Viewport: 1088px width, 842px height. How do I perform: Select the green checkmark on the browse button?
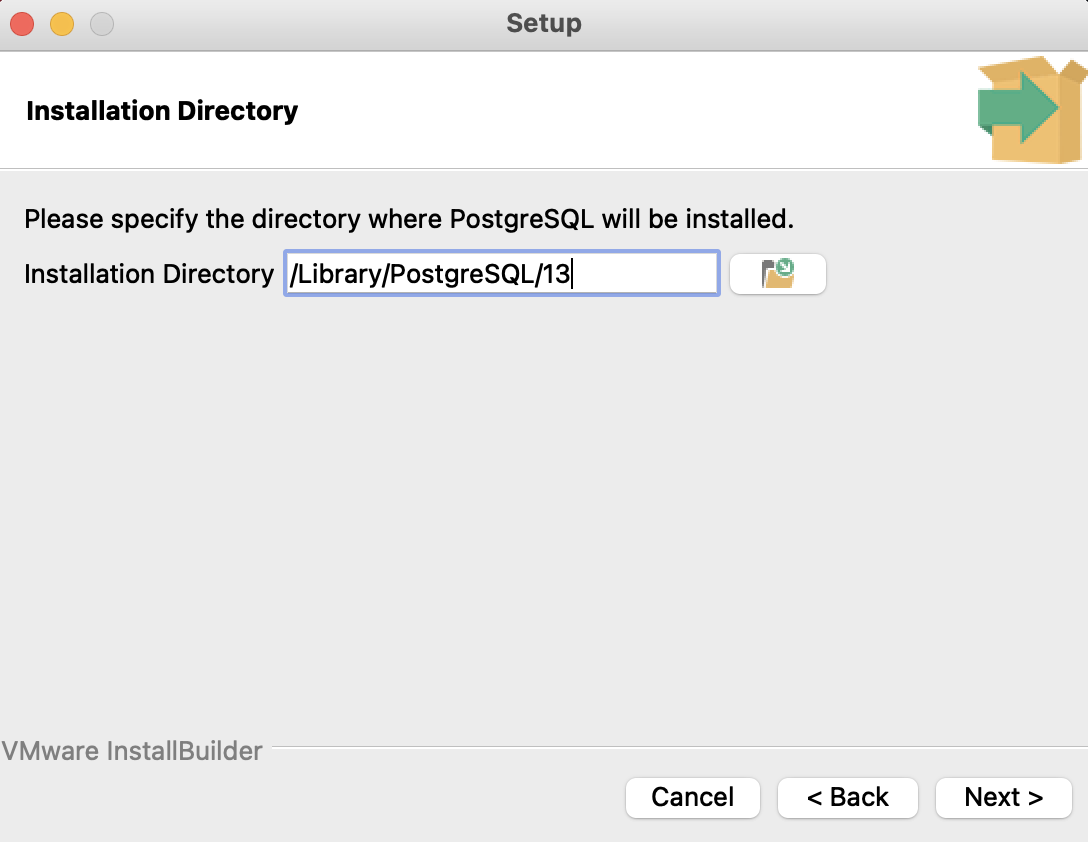click(x=787, y=266)
